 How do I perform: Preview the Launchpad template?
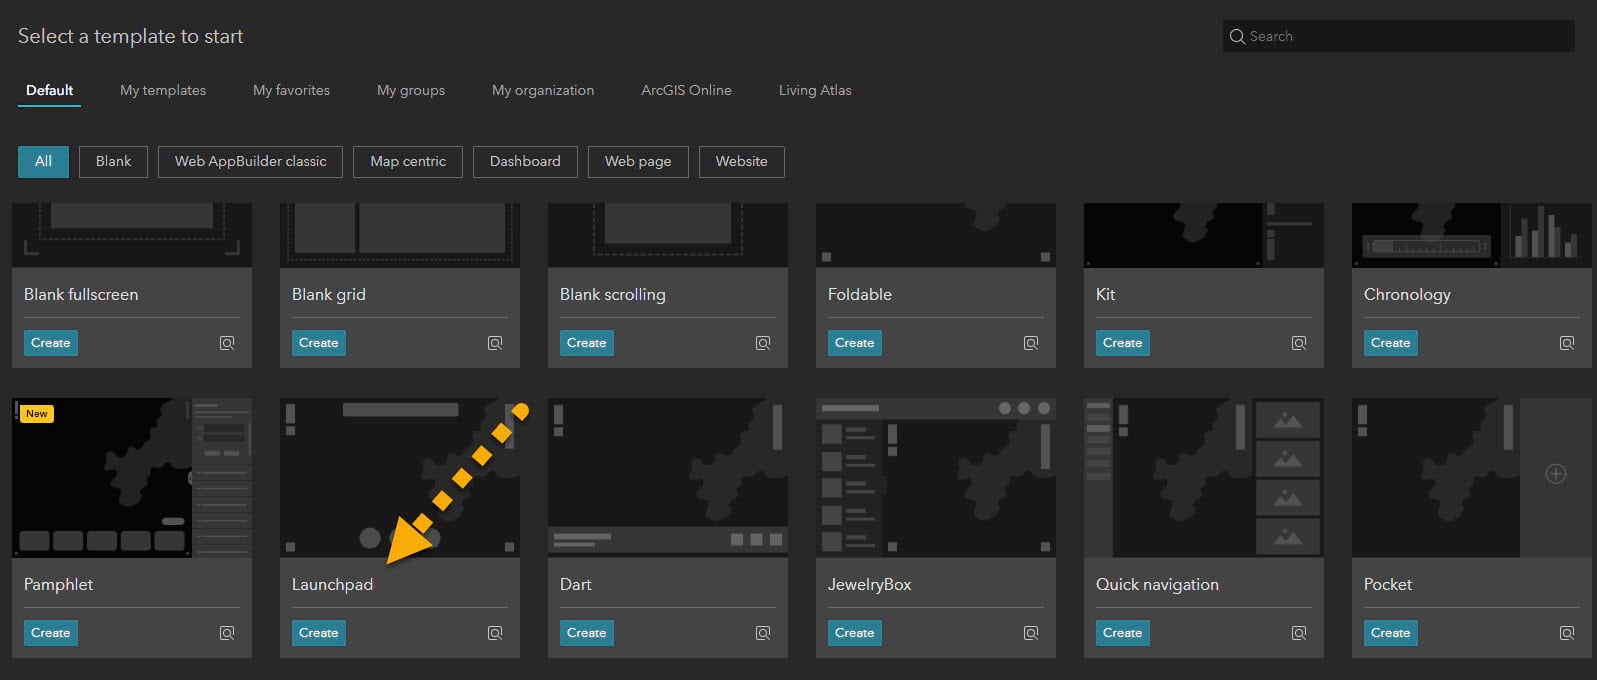(x=495, y=633)
